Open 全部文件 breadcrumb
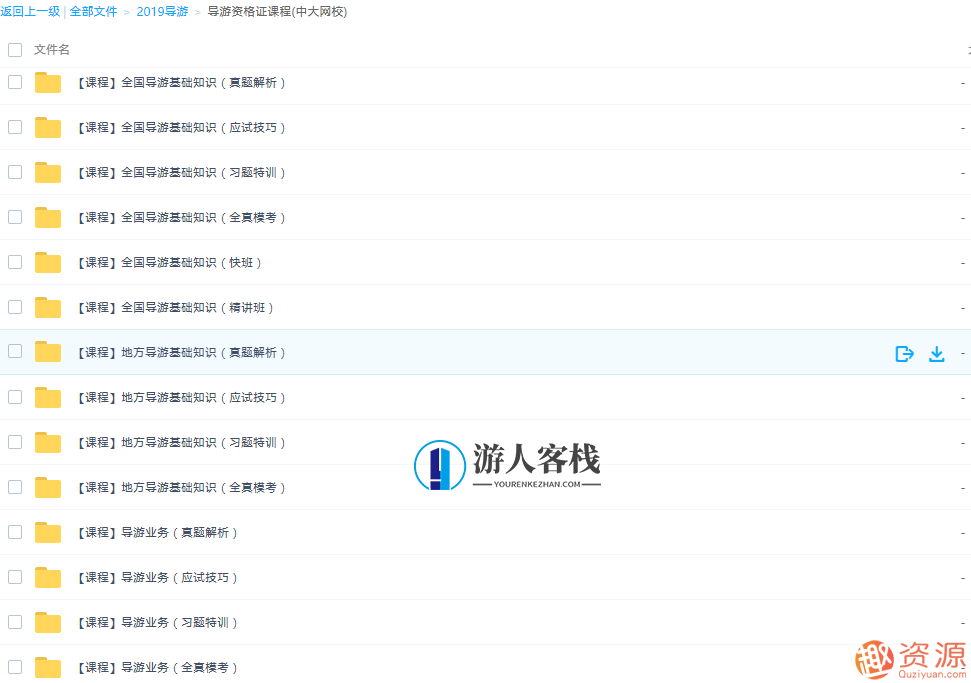The image size is (971, 683). pos(93,11)
